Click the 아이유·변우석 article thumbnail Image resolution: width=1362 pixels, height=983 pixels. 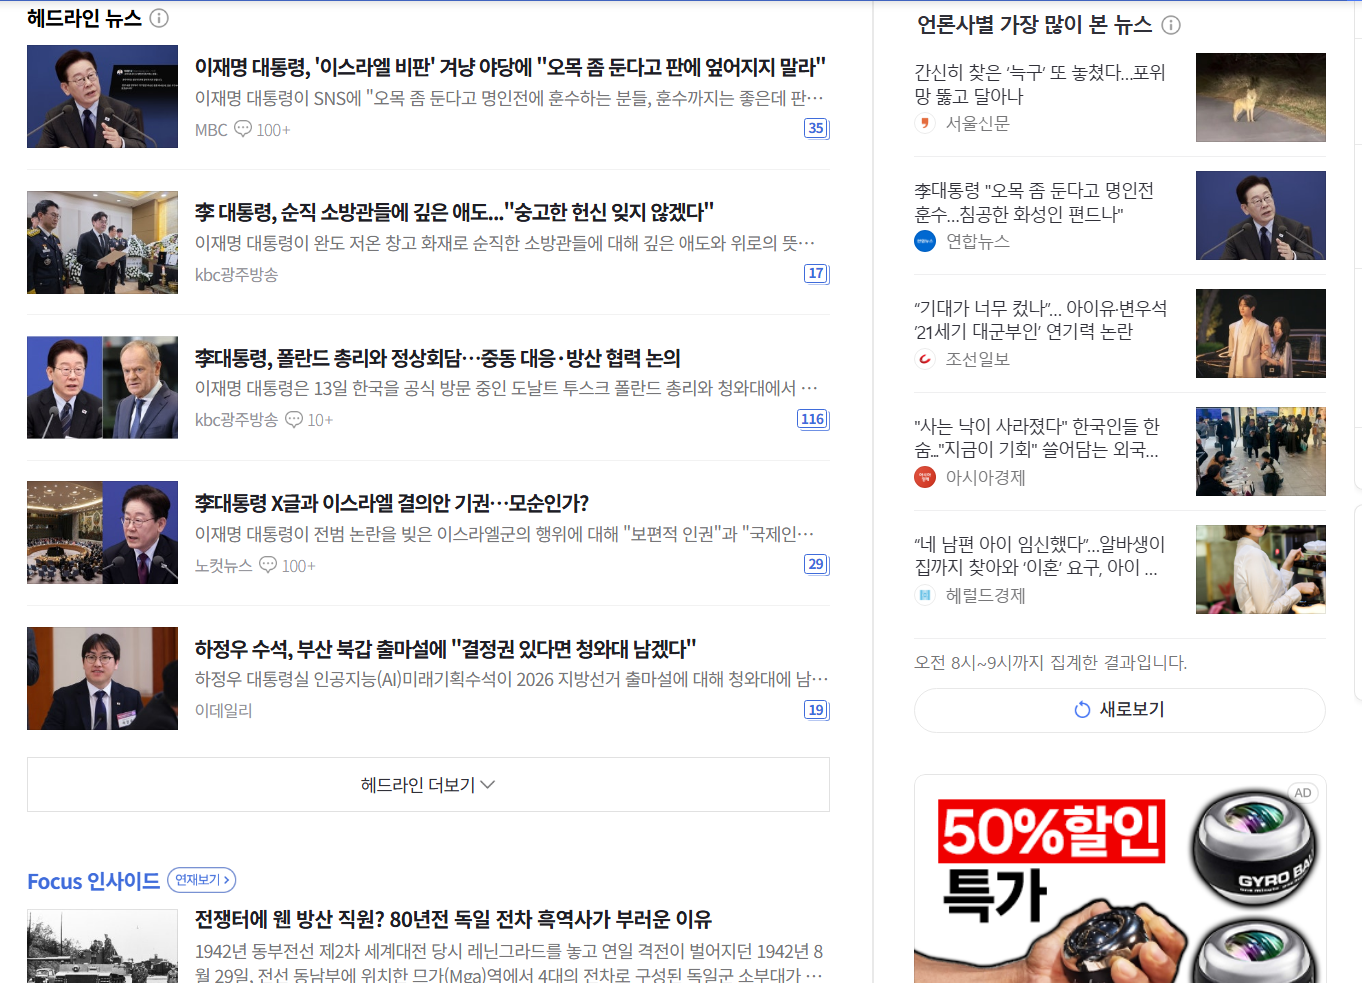tap(1261, 333)
